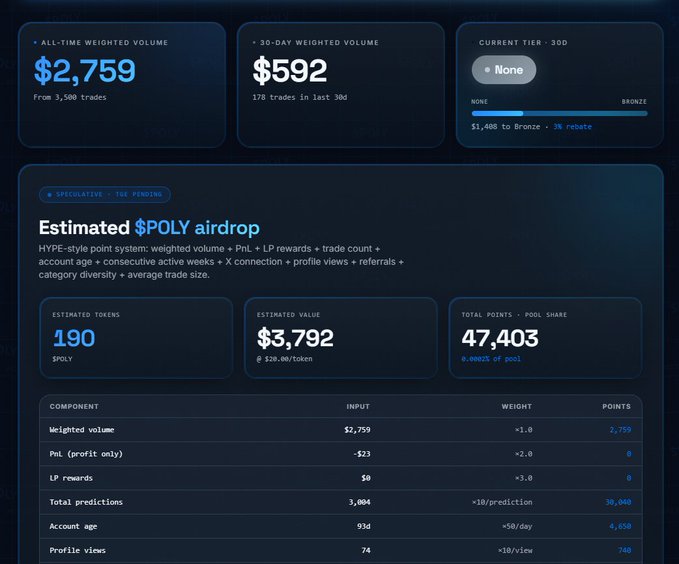Click the Speculative TGE Pending badge
679x564 pixels.
105,194
